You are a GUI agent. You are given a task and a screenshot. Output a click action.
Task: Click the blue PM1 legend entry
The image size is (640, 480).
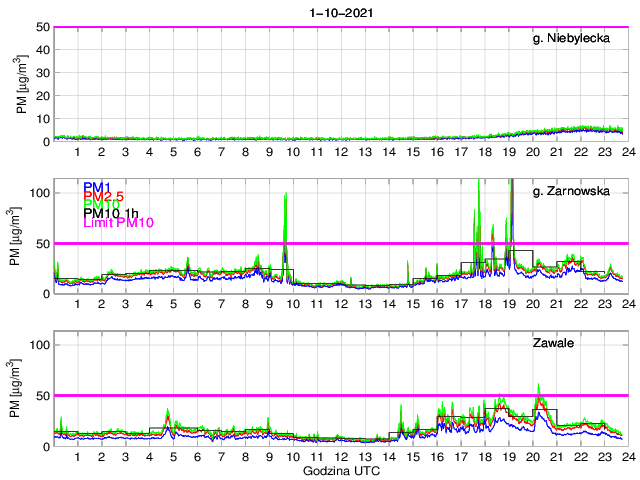pyautogui.click(x=98, y=187)
